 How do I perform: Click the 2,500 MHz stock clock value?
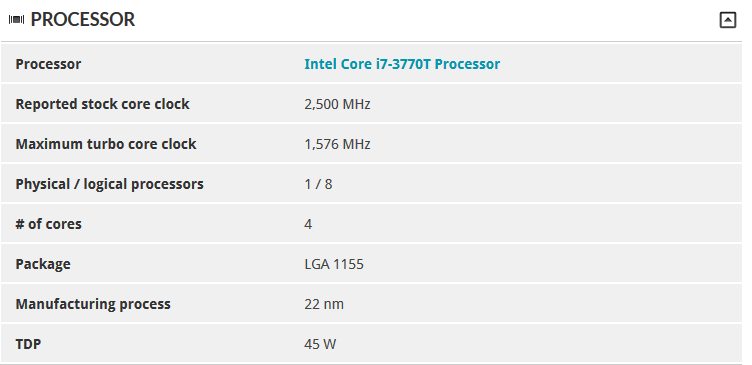coord(337,104)
